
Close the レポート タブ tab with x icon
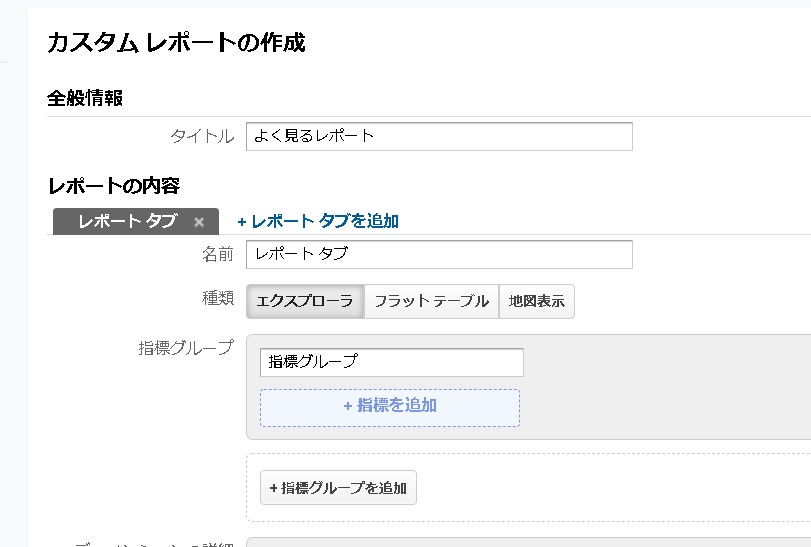point(199,222)
